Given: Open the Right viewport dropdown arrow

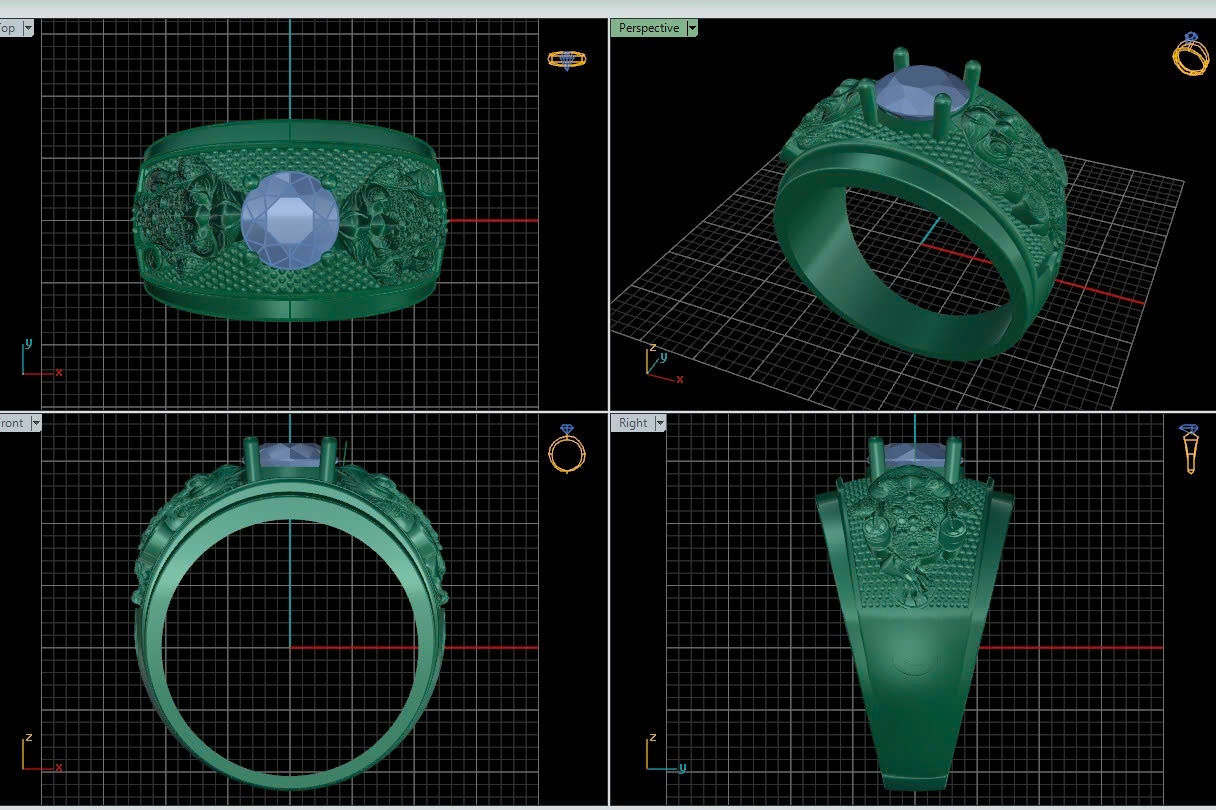Looking at the screenshot, I should [x=660, y=423].
